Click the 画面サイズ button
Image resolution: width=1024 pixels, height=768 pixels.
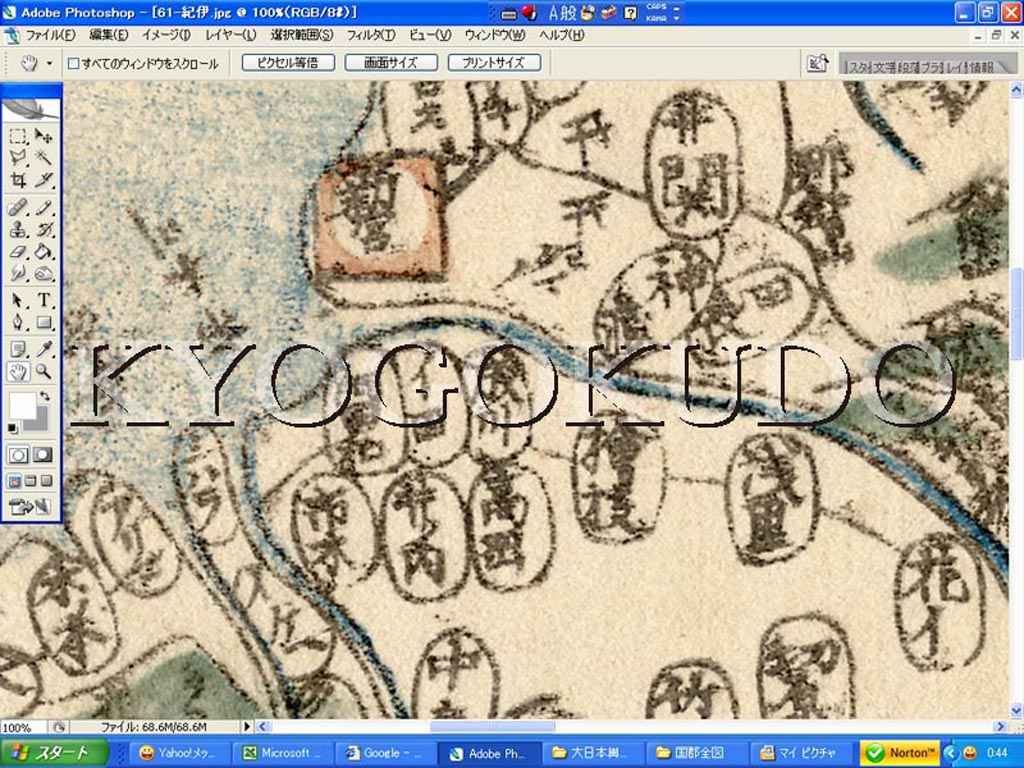pos(391,63)
